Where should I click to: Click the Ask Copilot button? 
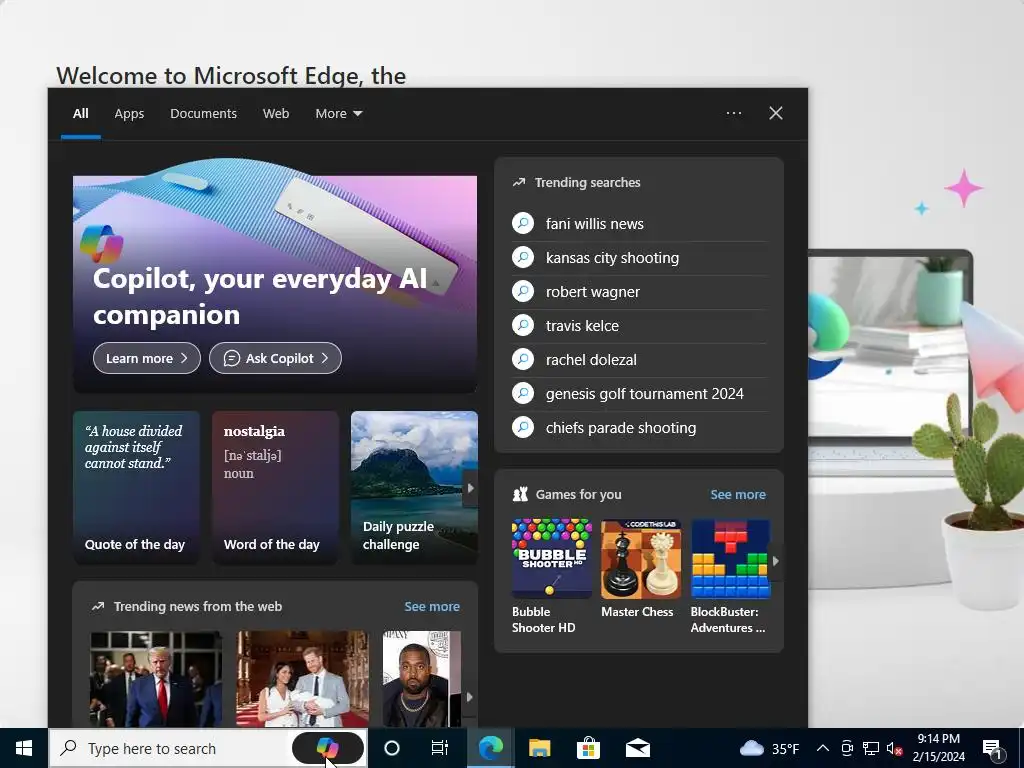(x=275, y=358)
